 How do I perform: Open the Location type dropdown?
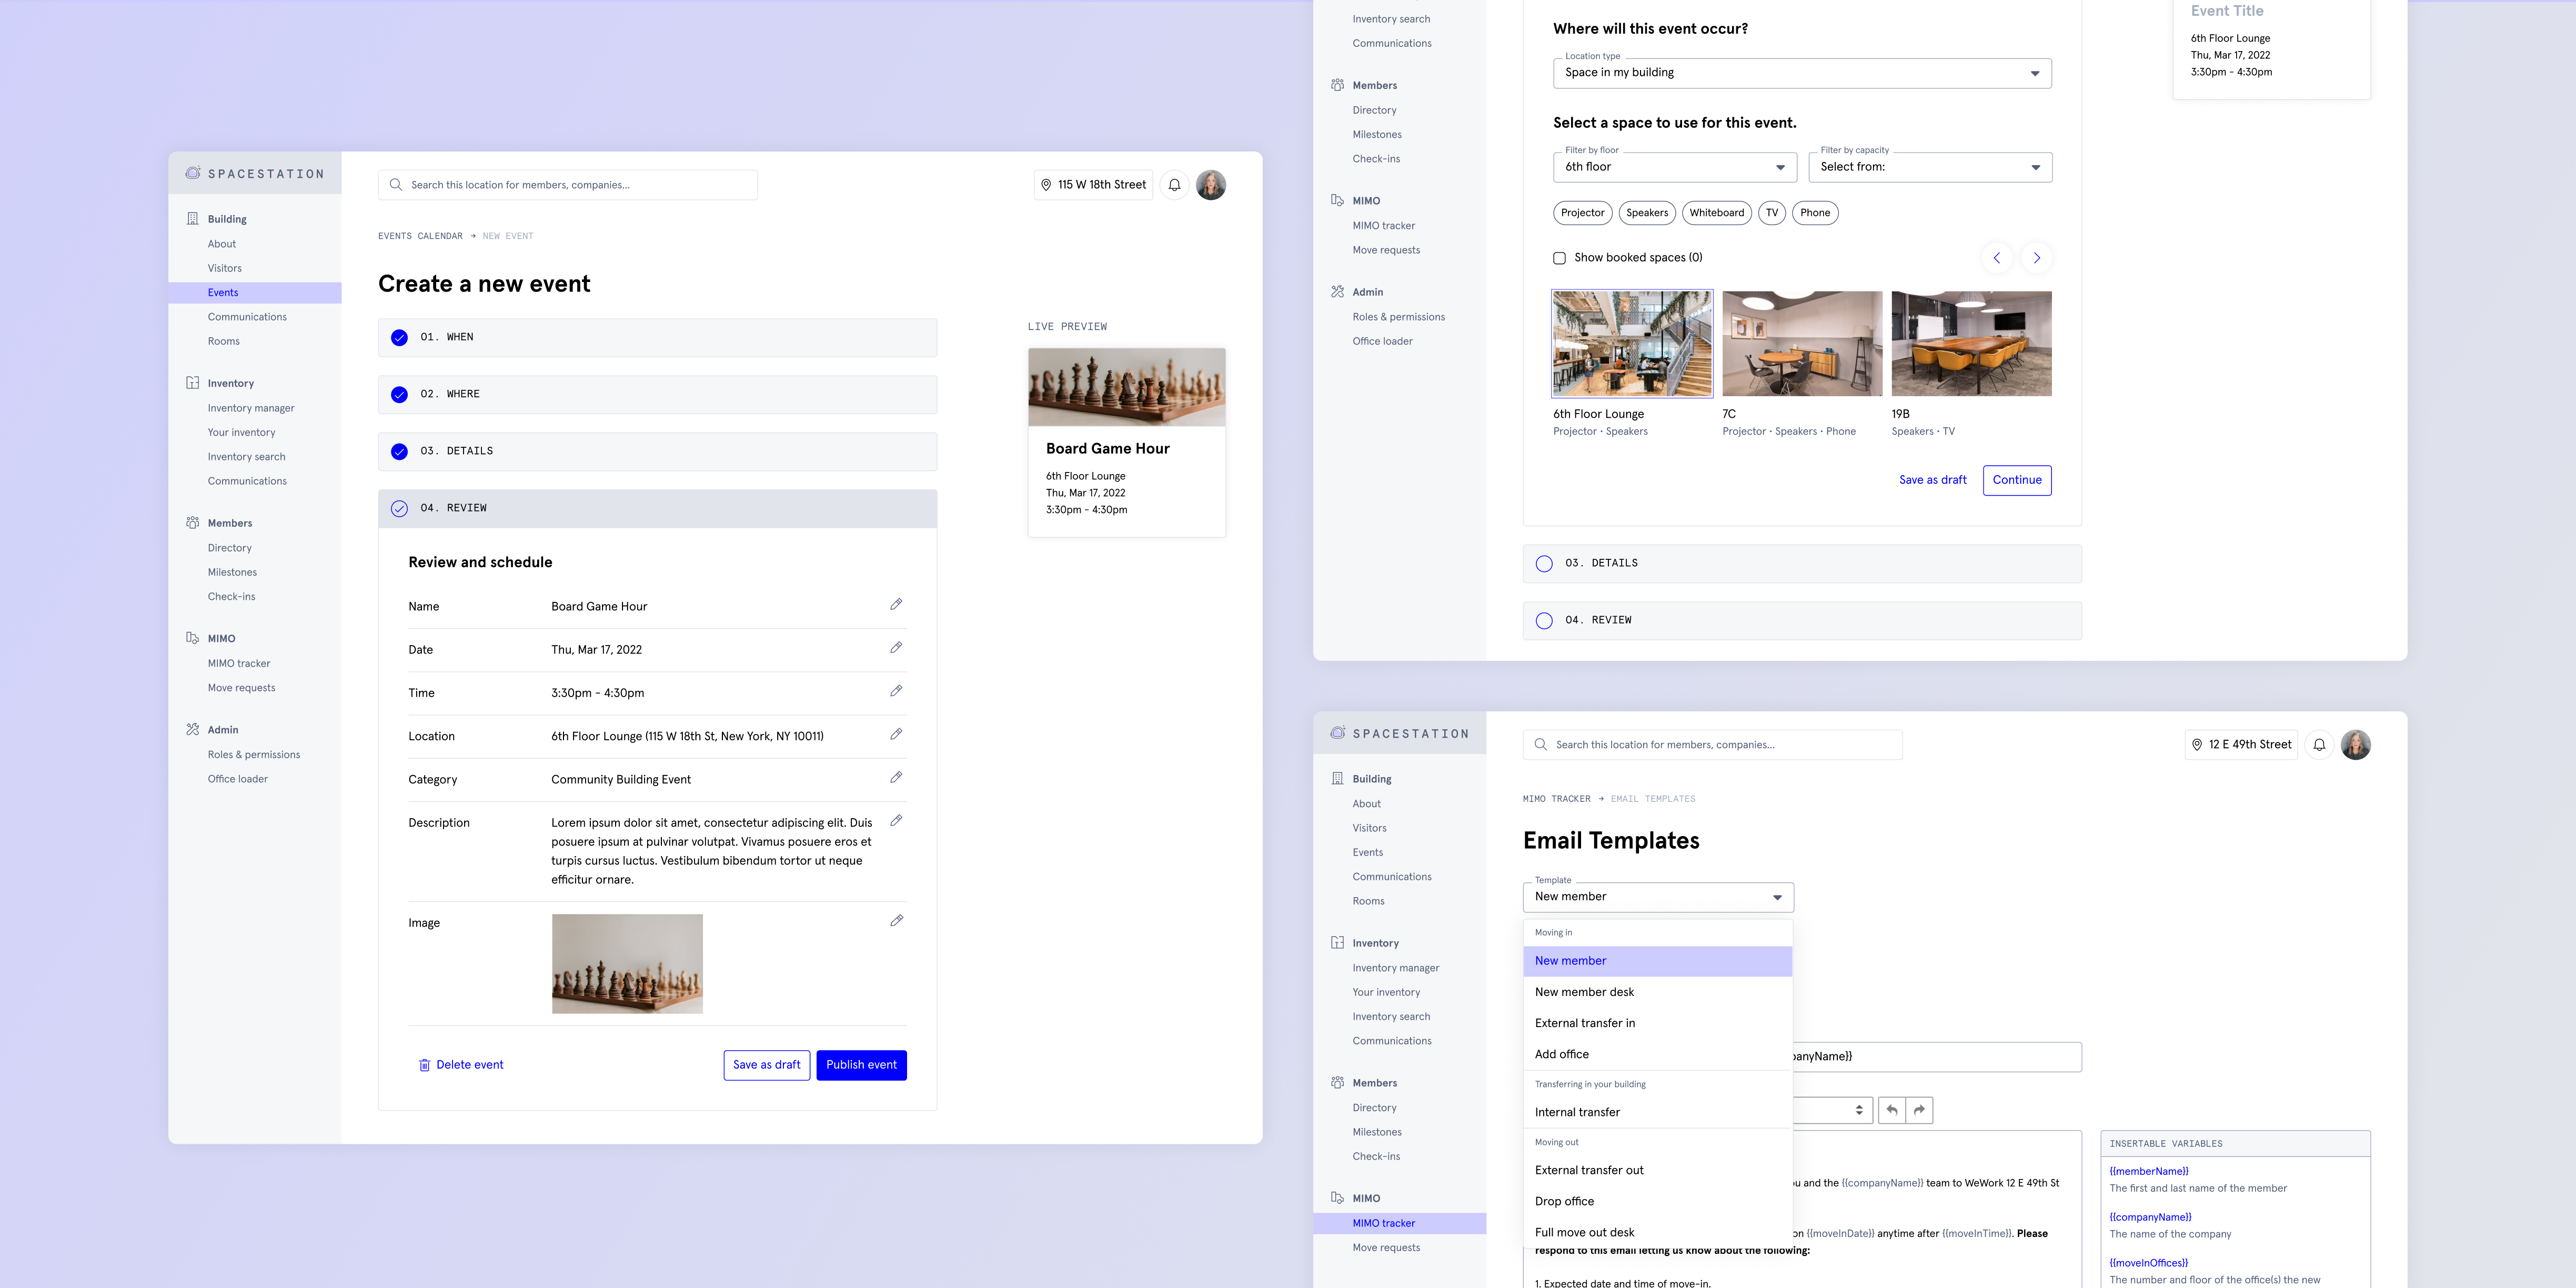1802,73
